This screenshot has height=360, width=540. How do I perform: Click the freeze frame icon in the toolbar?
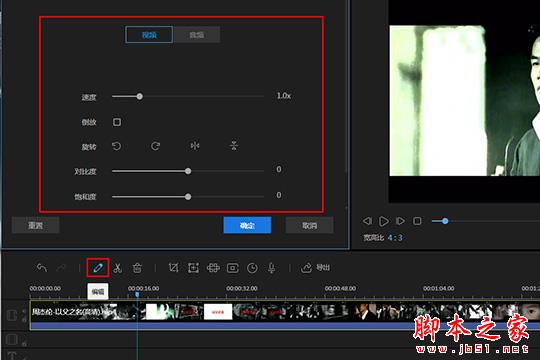tap(233, 268)
